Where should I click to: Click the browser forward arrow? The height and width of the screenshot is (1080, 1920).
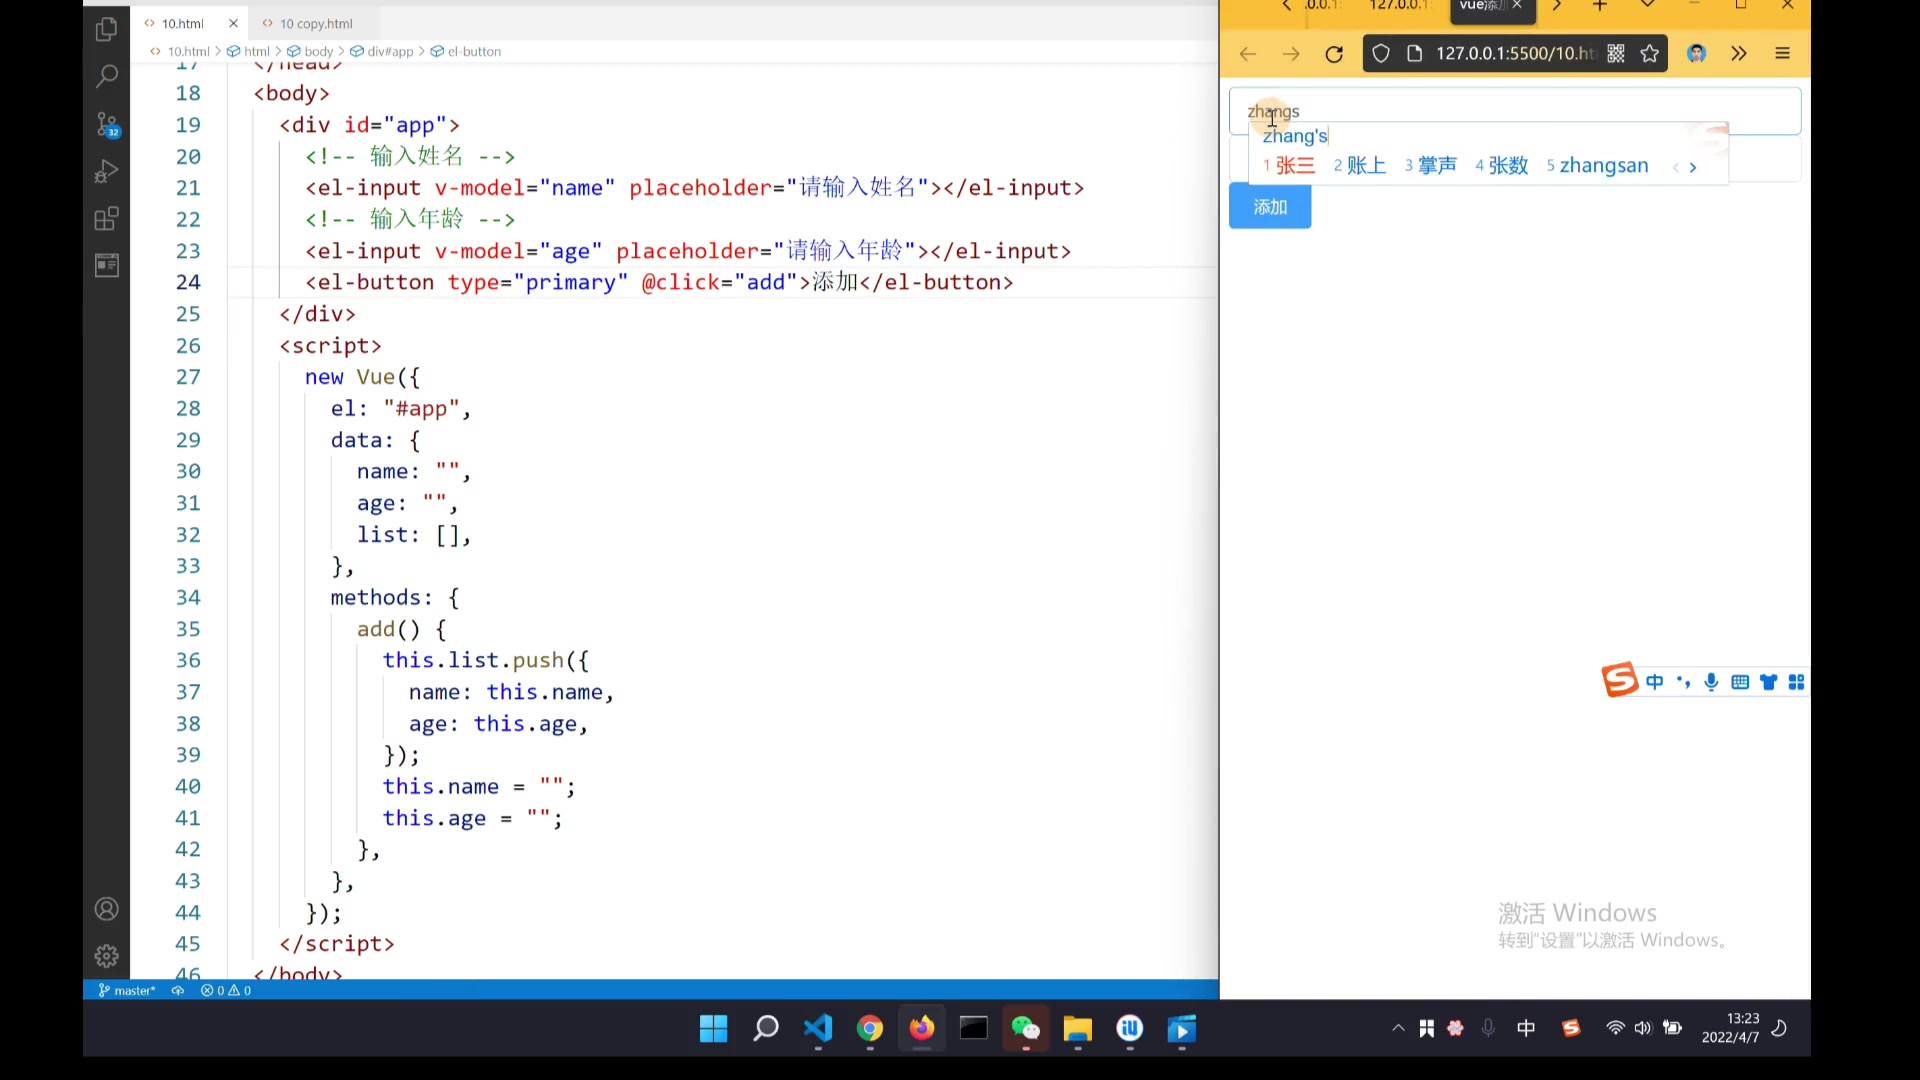pyautogui.click(x=1291, y=54)
